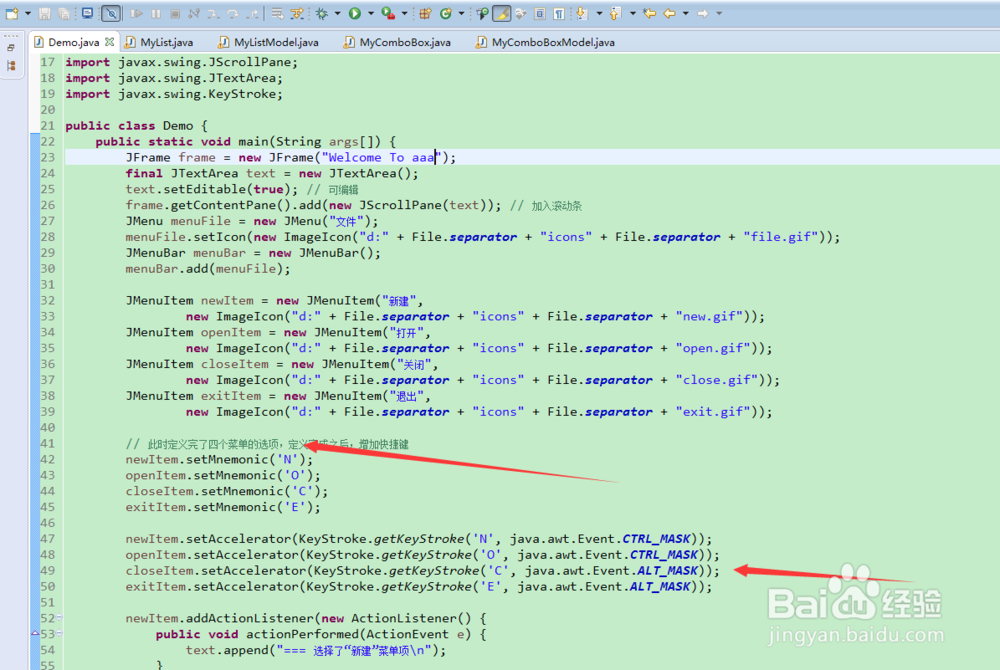Click 'import javax.swing.KeyStroke' on line 19
The image size is (1000, 670).
click(170, 94)
